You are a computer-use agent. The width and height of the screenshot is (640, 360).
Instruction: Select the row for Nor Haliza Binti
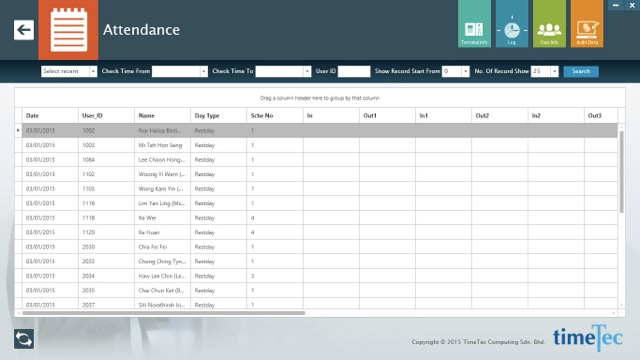point(320,131)
